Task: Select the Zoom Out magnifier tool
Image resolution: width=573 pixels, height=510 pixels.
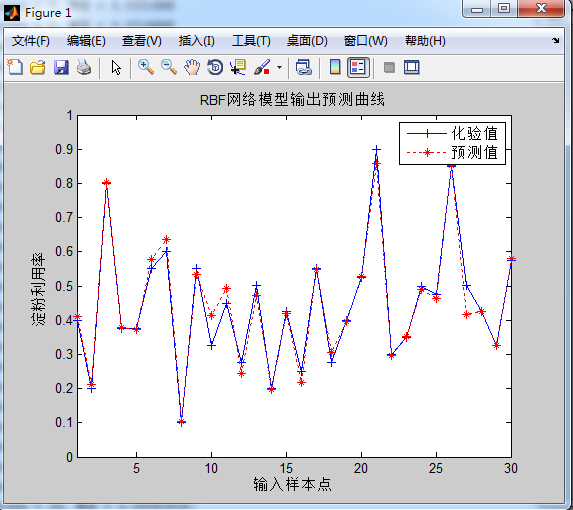Action: [x=169, y=67]
